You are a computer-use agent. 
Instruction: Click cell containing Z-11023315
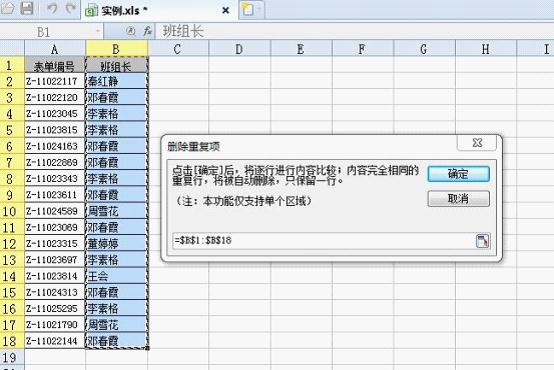tap(55, 243)
